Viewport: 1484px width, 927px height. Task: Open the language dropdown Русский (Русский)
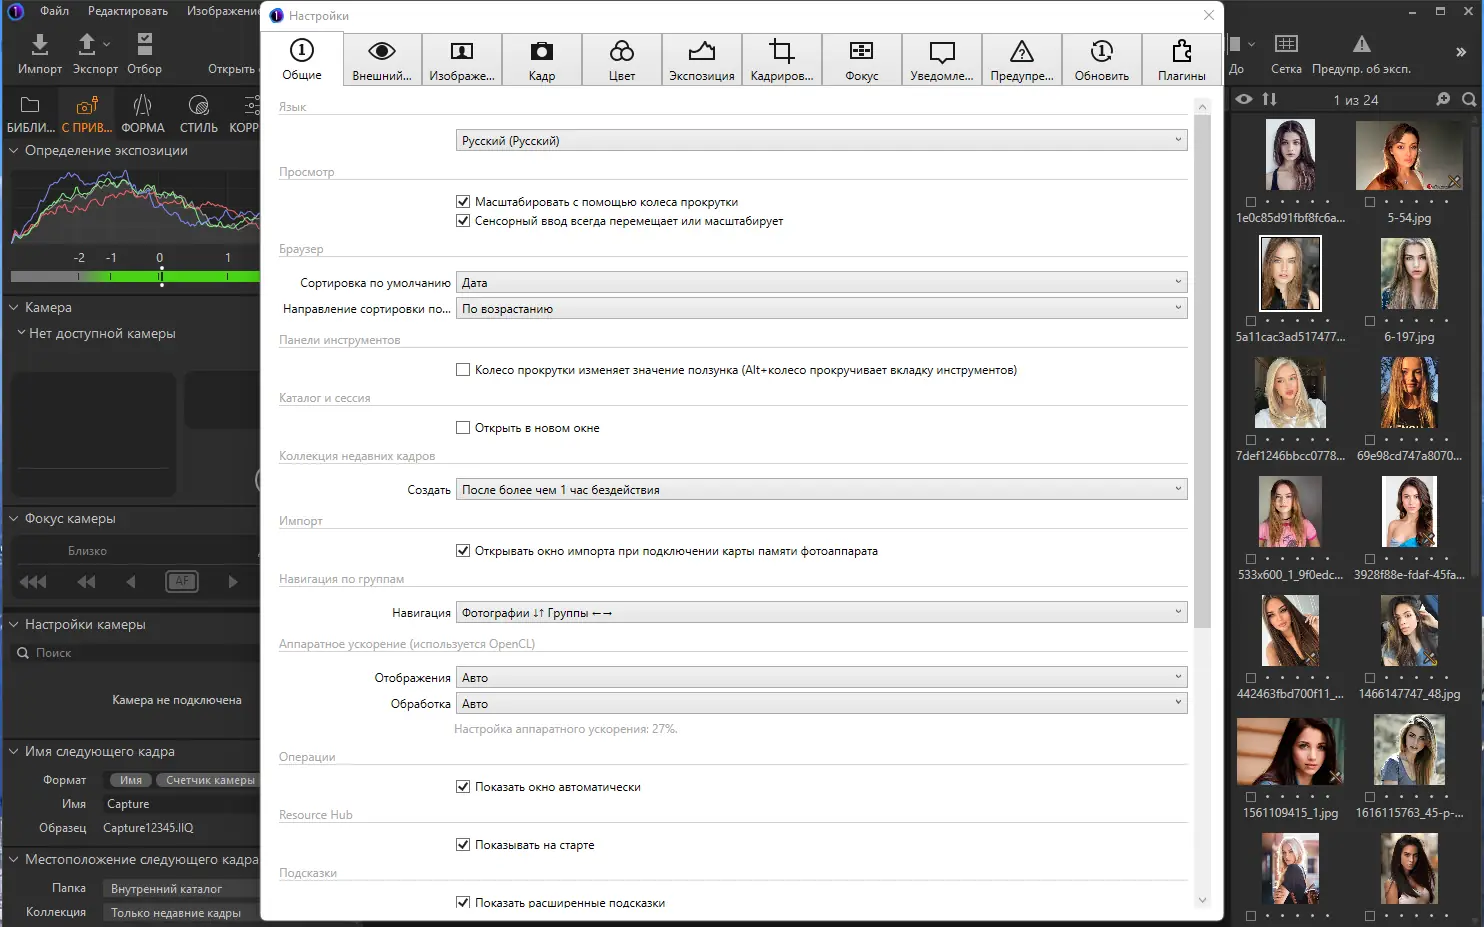click(x=821, y=141)
